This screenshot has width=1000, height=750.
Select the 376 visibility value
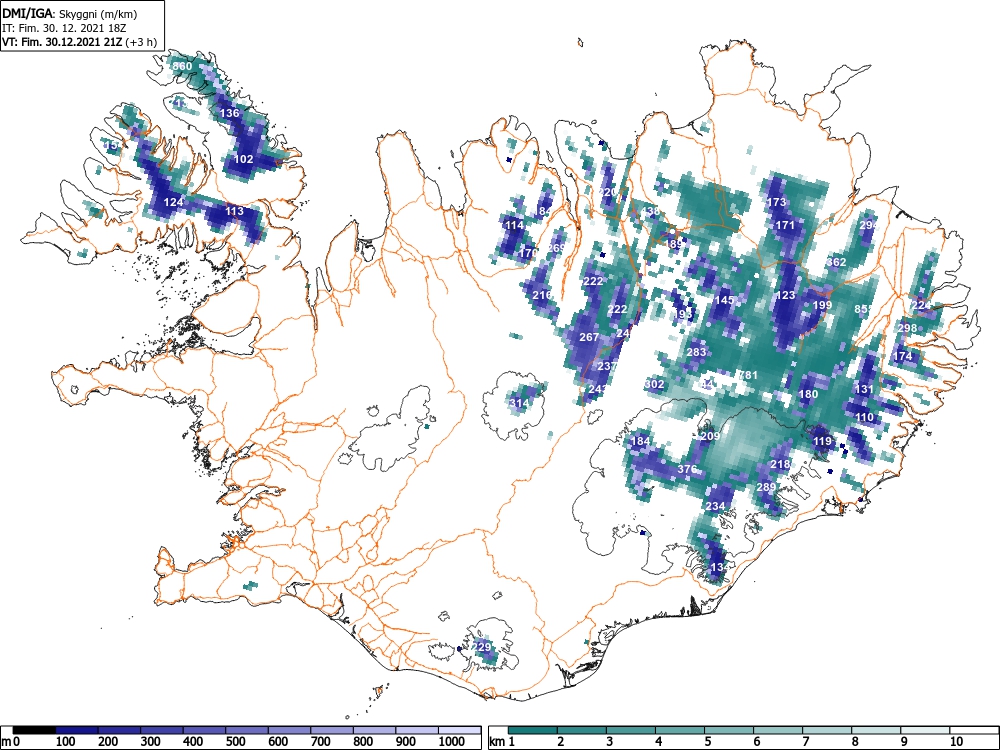coord(687,469)
